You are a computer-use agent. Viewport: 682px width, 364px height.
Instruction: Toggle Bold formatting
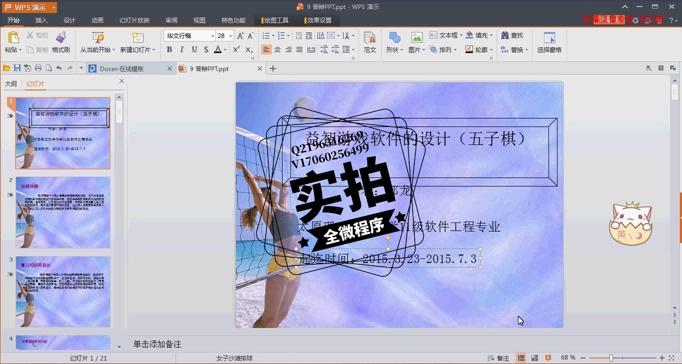coord(169,50)
